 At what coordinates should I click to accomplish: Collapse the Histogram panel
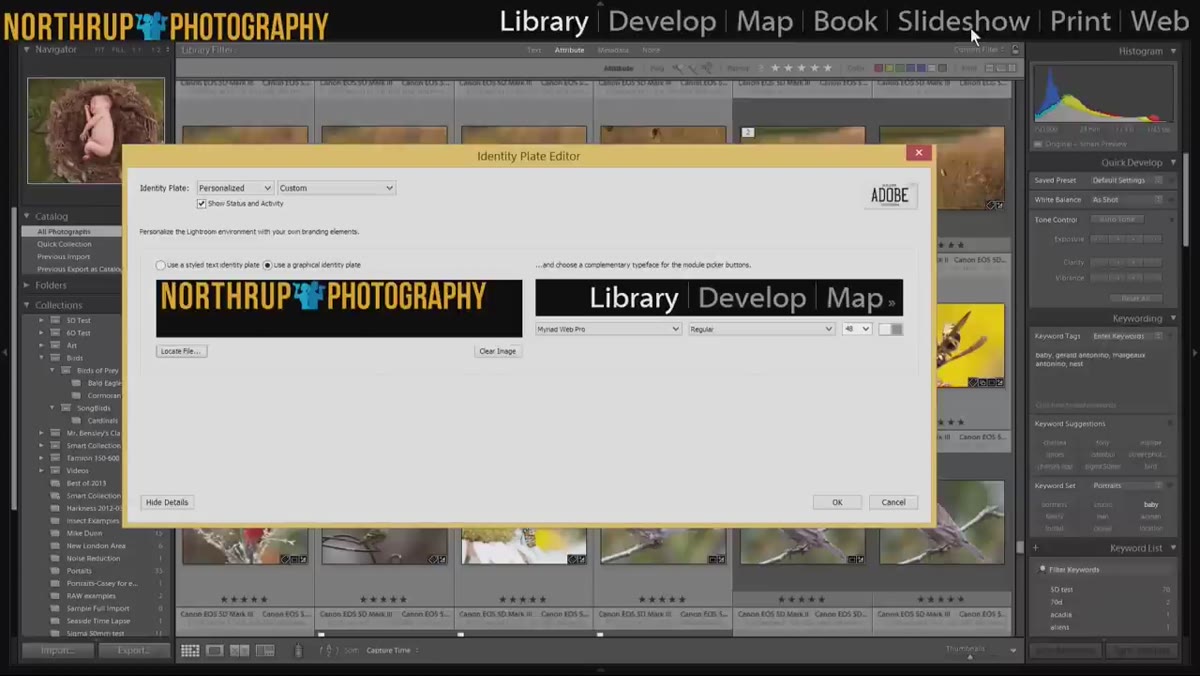1174,51
